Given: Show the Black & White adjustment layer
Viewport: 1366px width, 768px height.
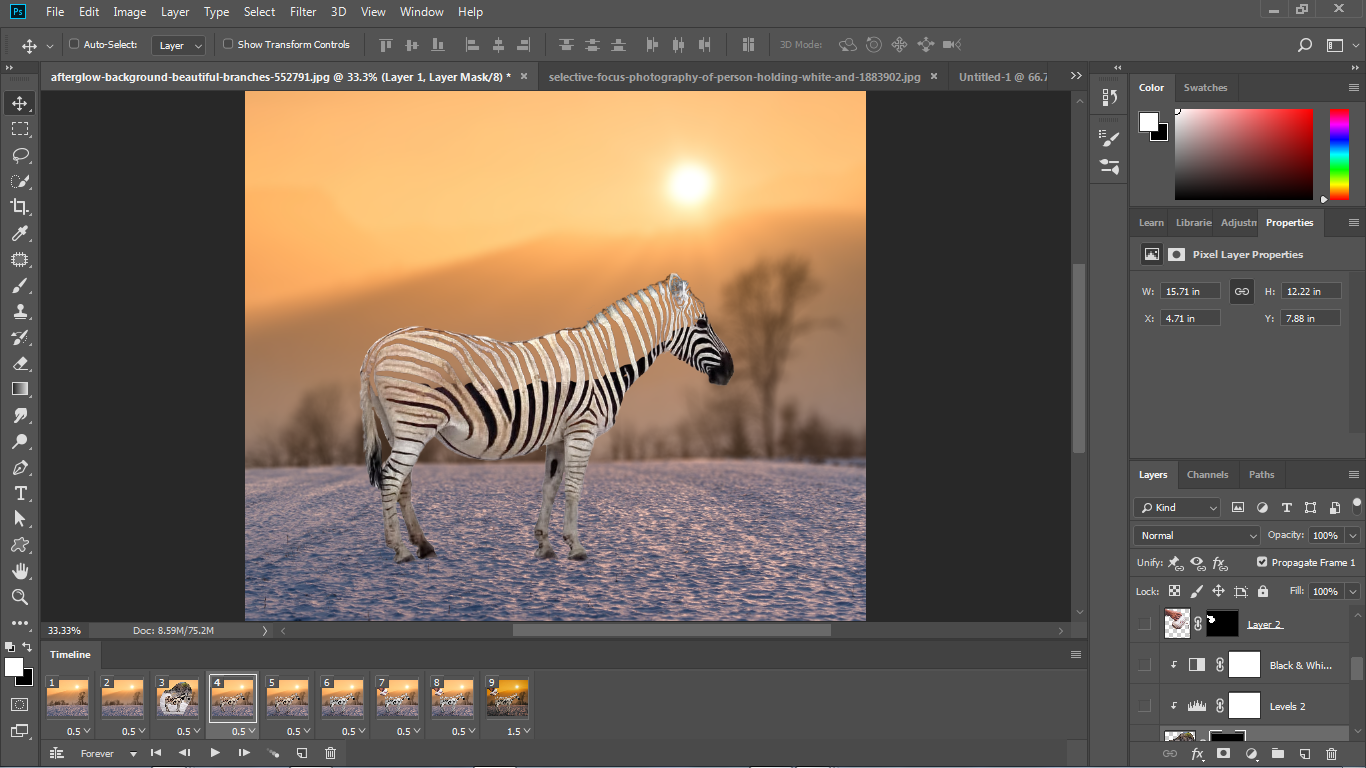Looking at the screenshot, I should (1144, 665).
